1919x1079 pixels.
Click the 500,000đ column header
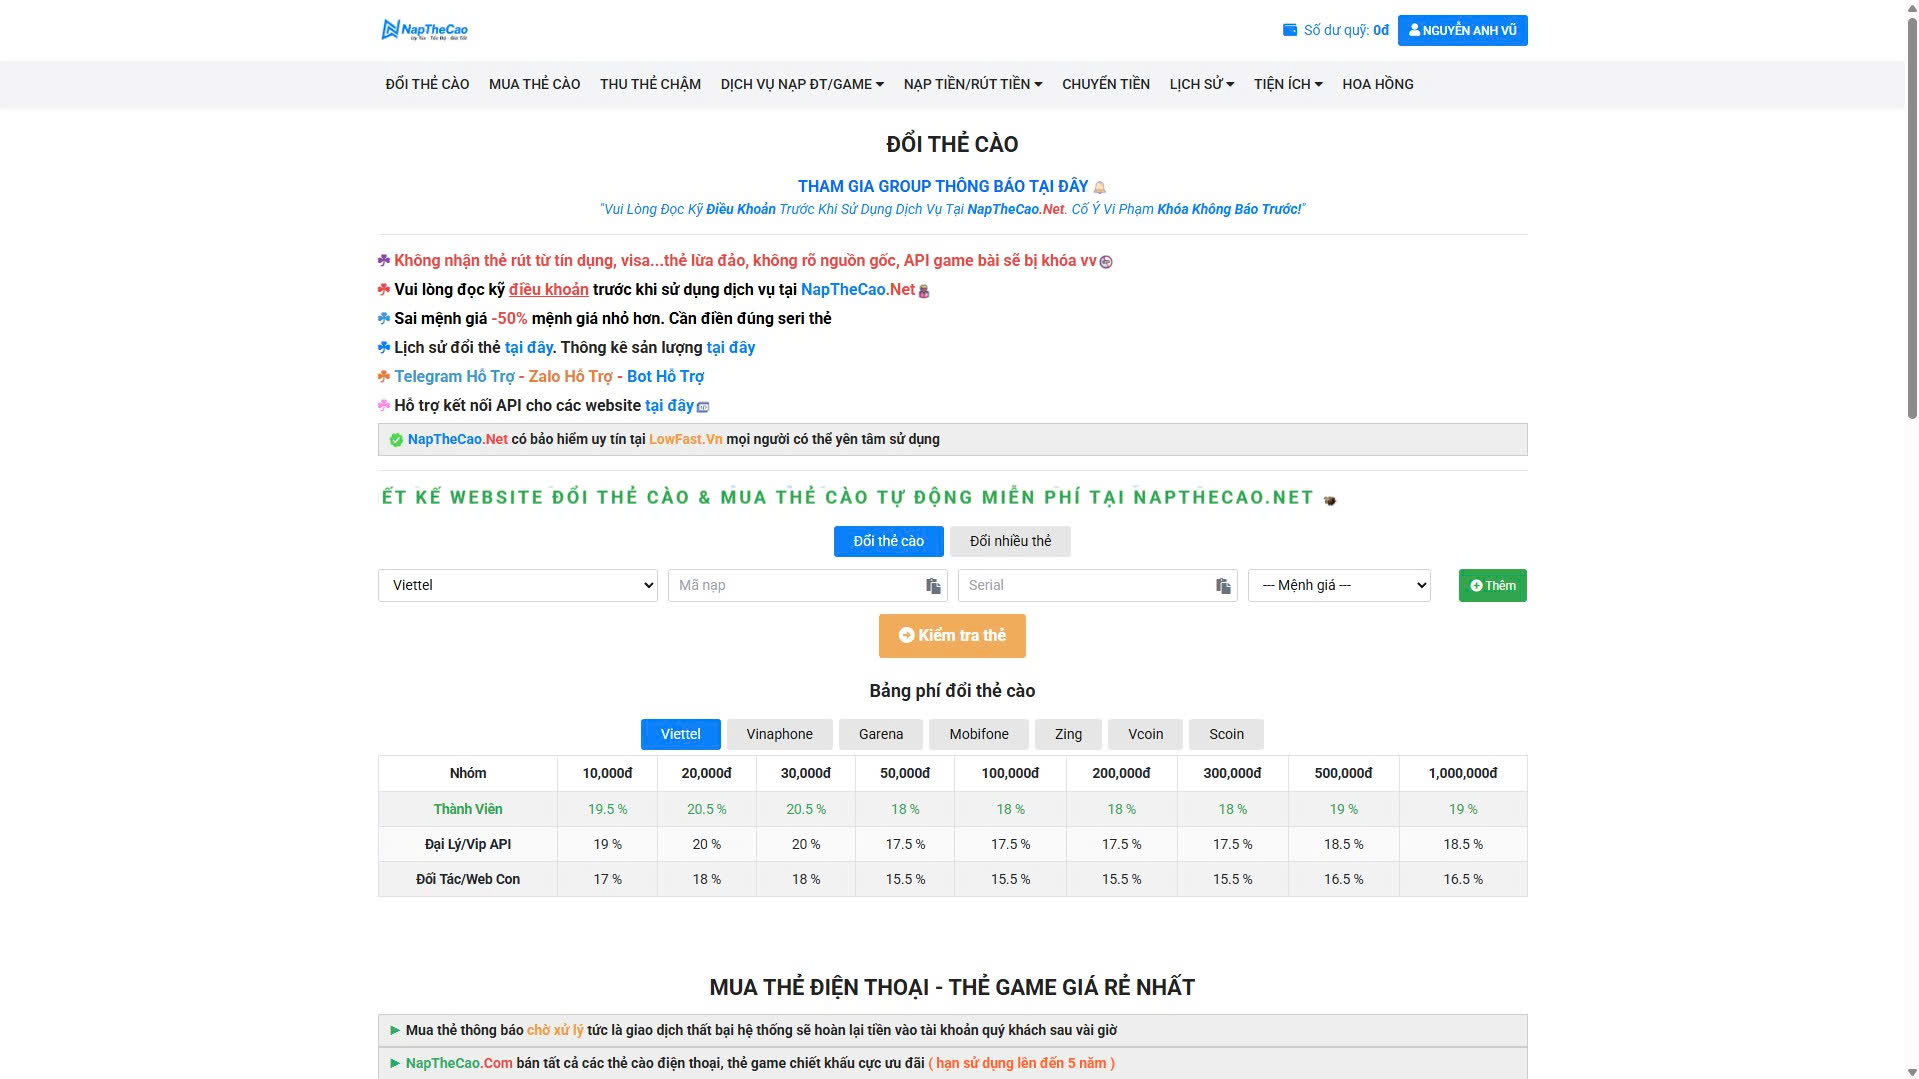(1343, 773)
